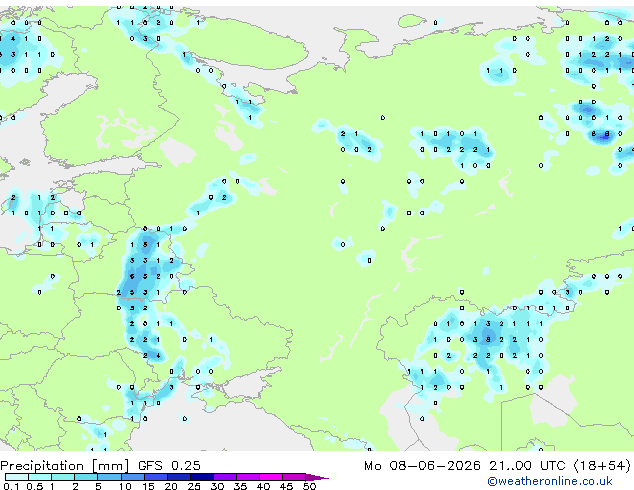Click the 'Mo 08-06-2026' date text
The width and height of the screenshot is (634, 490).
[x=423, y=466]
